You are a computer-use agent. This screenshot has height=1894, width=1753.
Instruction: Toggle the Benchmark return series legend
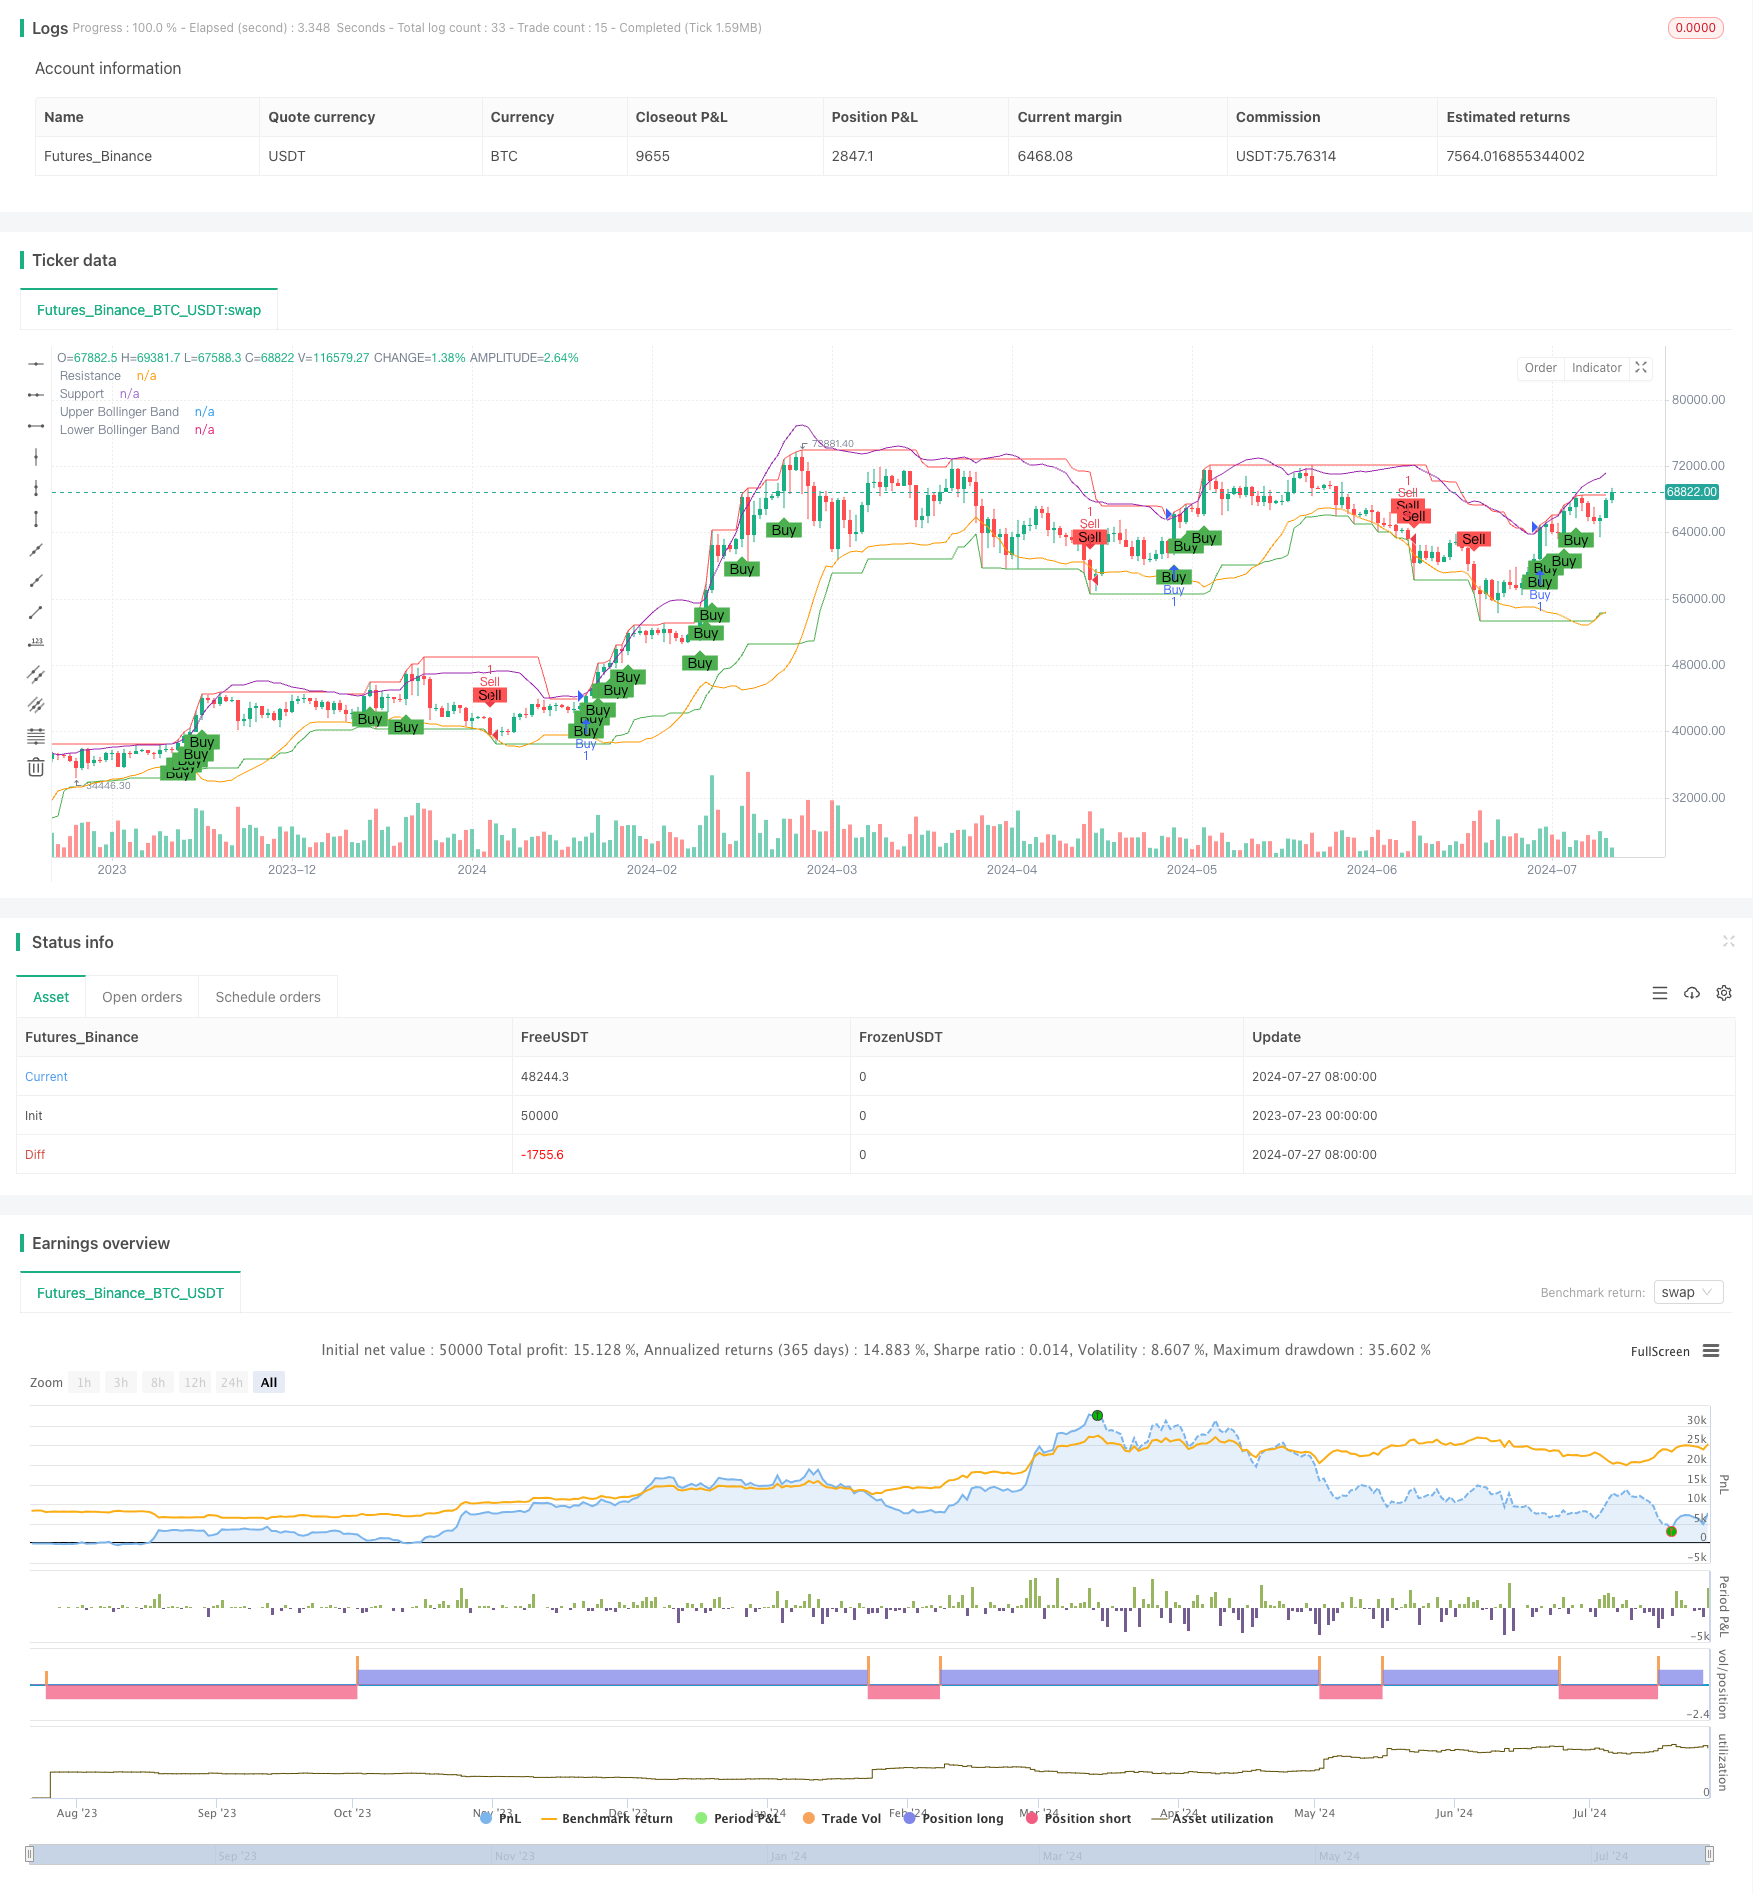point(607,1818)
